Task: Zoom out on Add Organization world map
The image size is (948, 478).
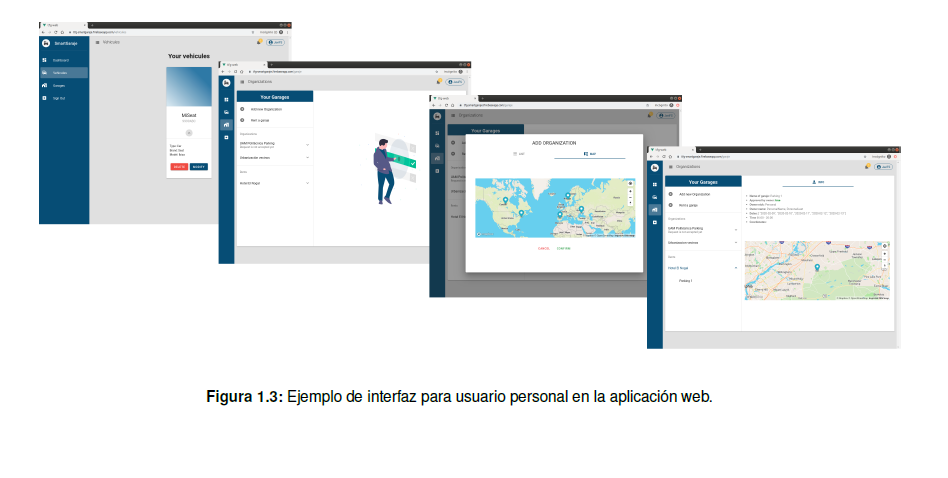Action: click(x=631, y=197)
